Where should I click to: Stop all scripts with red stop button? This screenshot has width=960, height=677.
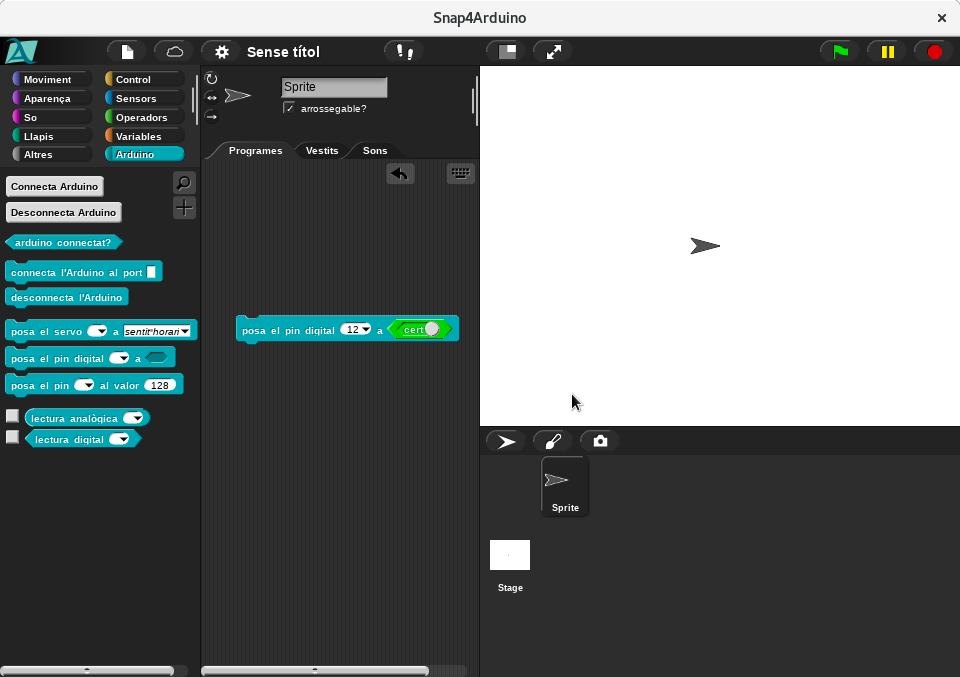tap(934, 52)
